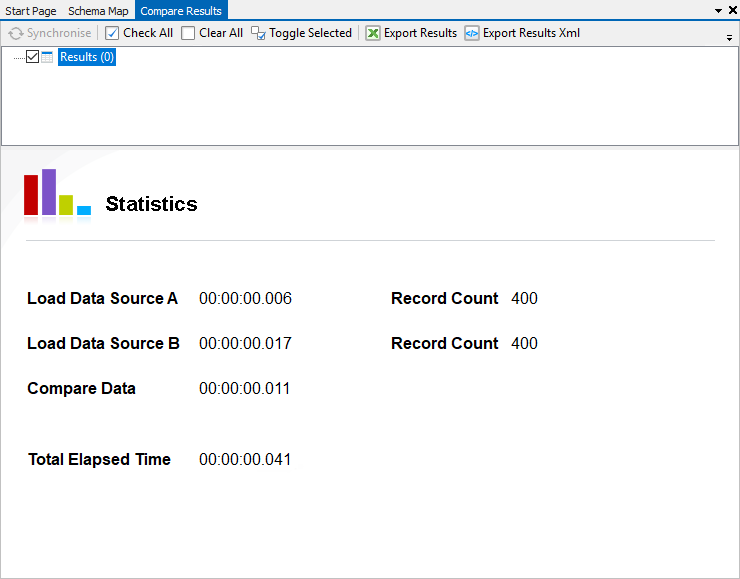Click the time value 00:00:00.041
The height and width of the screenshot is (579, 740).
(245, 459)
